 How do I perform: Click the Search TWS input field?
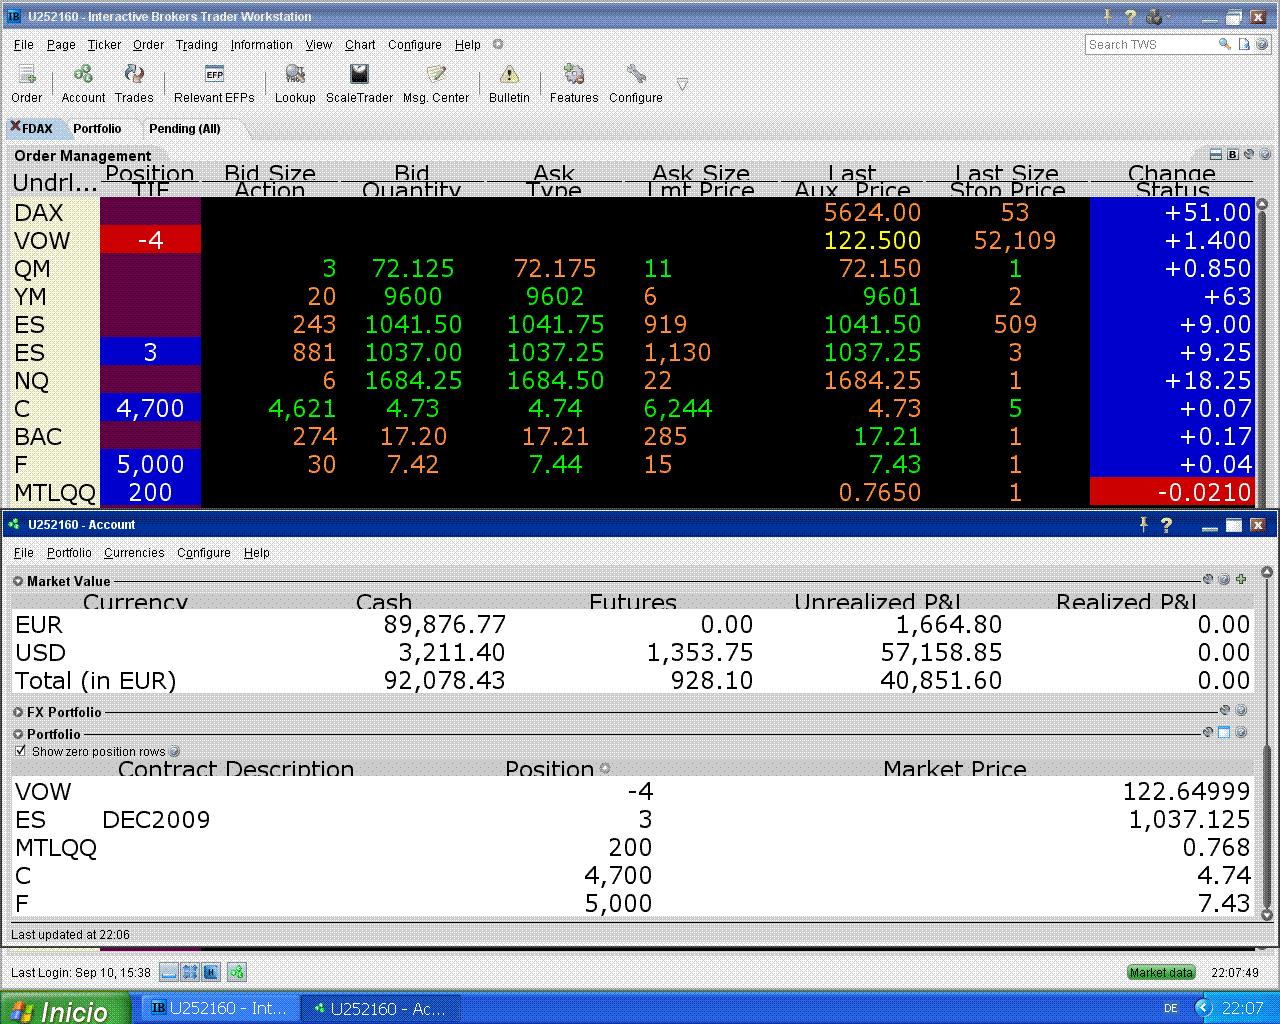[1150, 45]
